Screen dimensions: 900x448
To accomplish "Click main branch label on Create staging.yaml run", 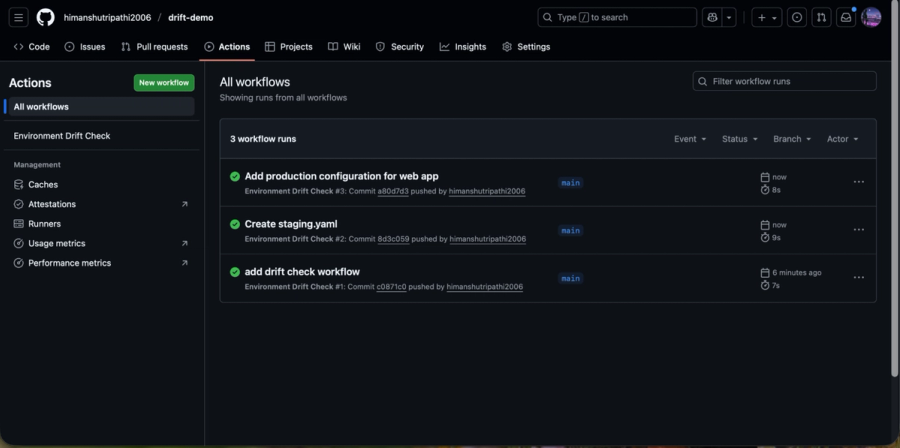I will tap(571, 231).
